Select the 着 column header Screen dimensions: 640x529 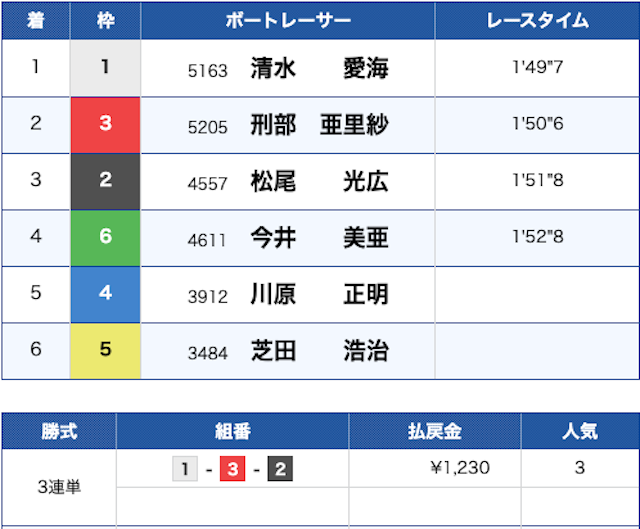pos(35,20)
